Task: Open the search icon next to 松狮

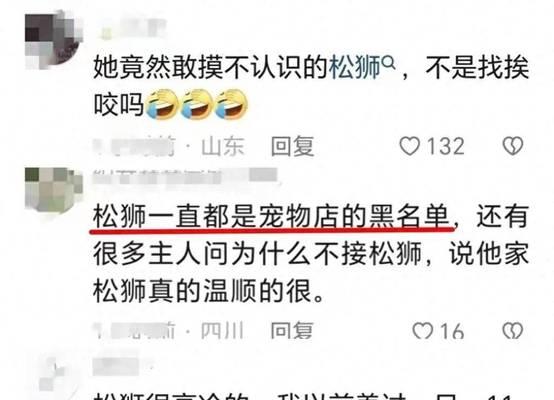Action: pos(389,63)
